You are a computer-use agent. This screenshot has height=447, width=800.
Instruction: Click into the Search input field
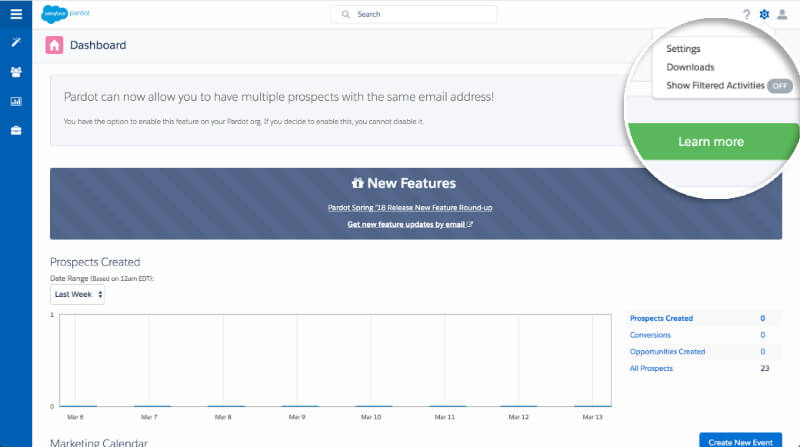coord(413,14)
